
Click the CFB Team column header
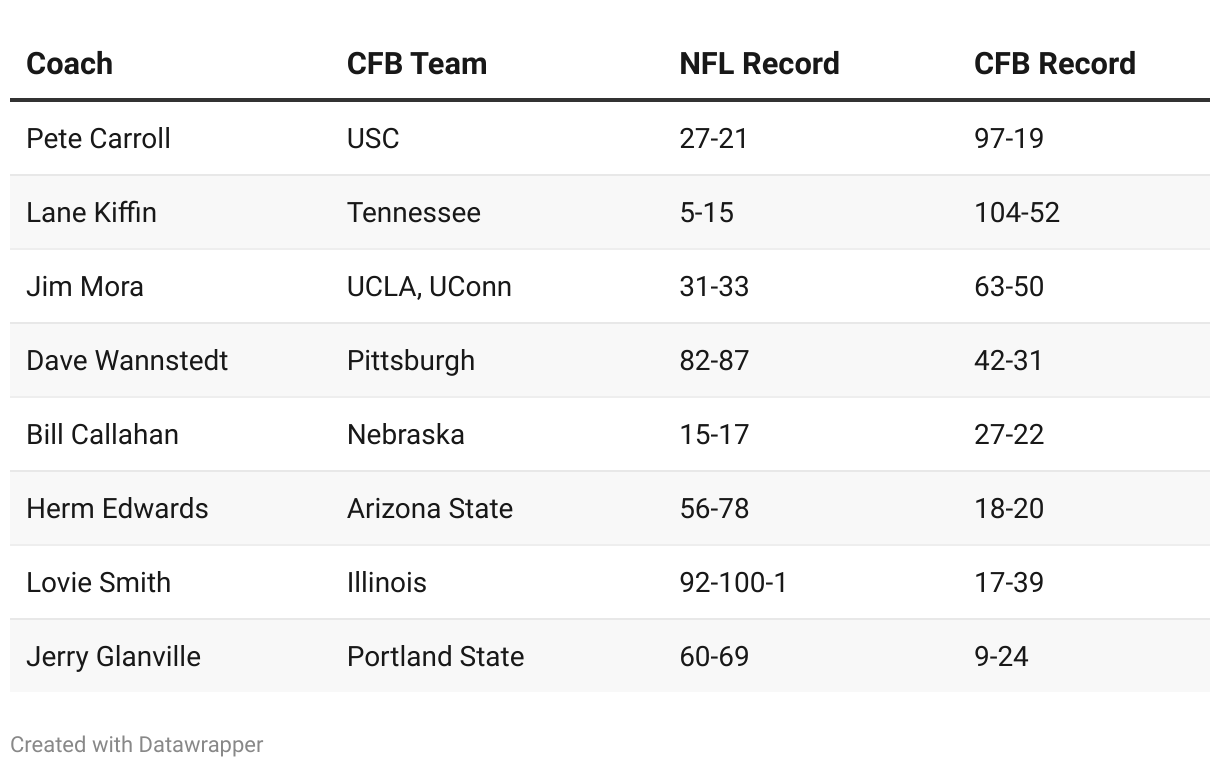click(416, 64)
